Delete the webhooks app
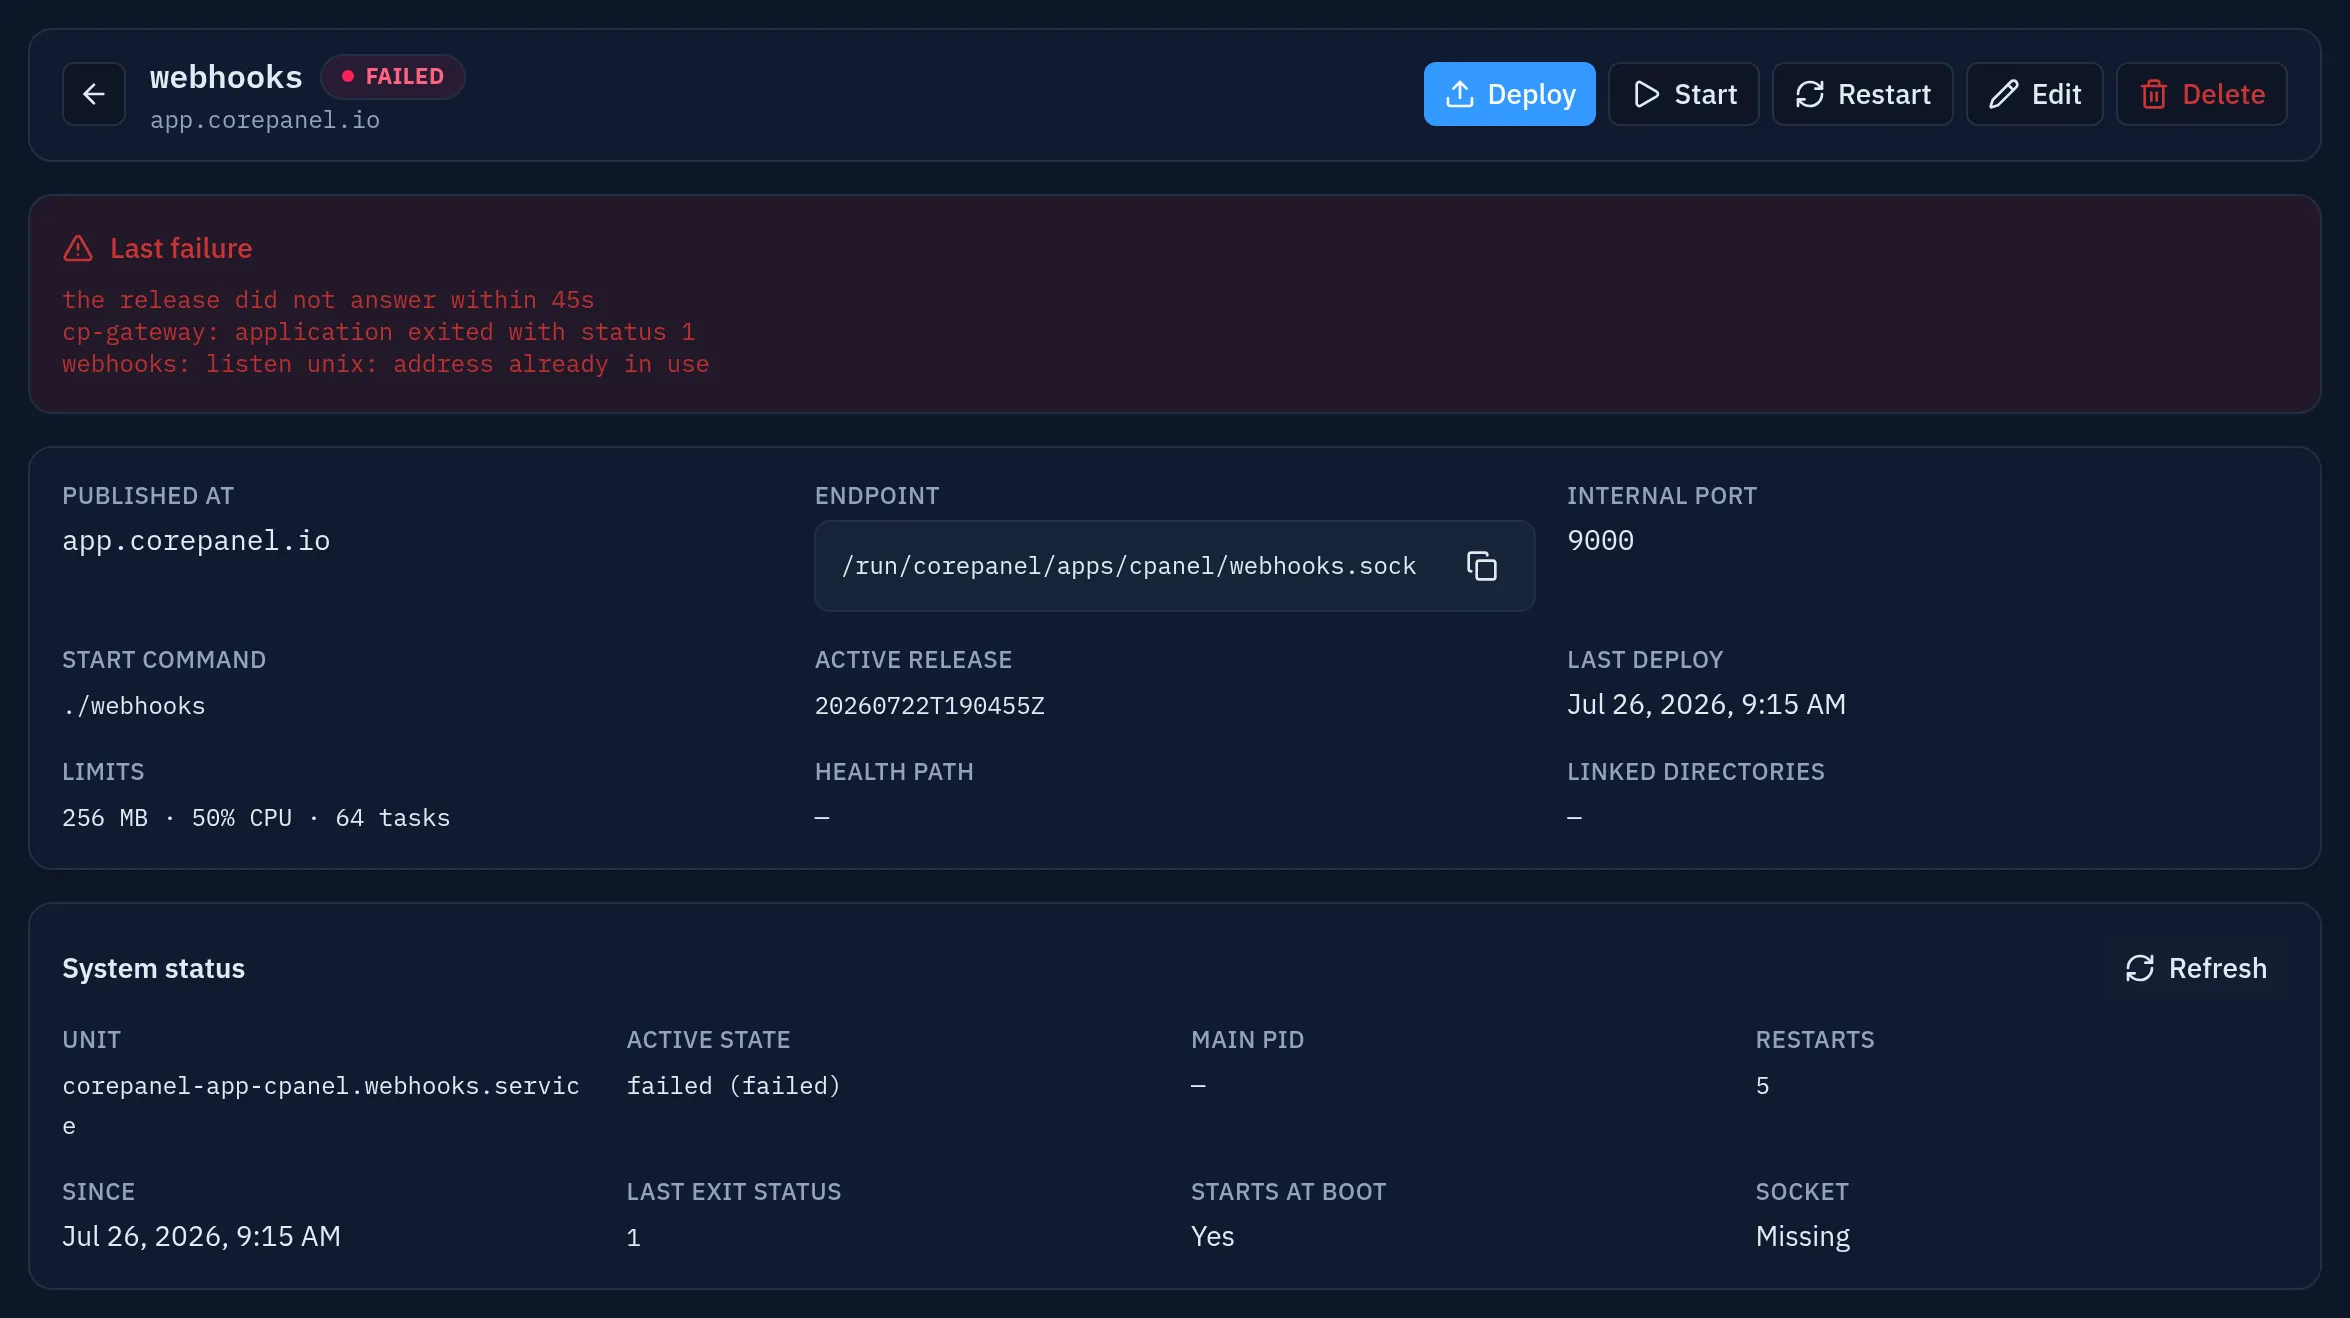The image size is (2350, 1318). tap(2201, 94)
